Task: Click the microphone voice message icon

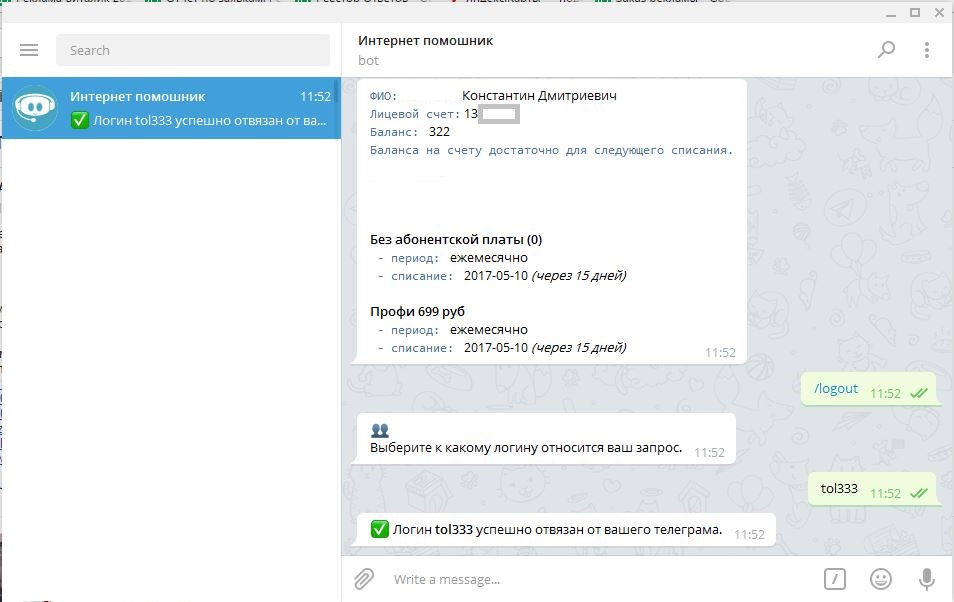Action: pyautogui.click(x=927, y=579)
